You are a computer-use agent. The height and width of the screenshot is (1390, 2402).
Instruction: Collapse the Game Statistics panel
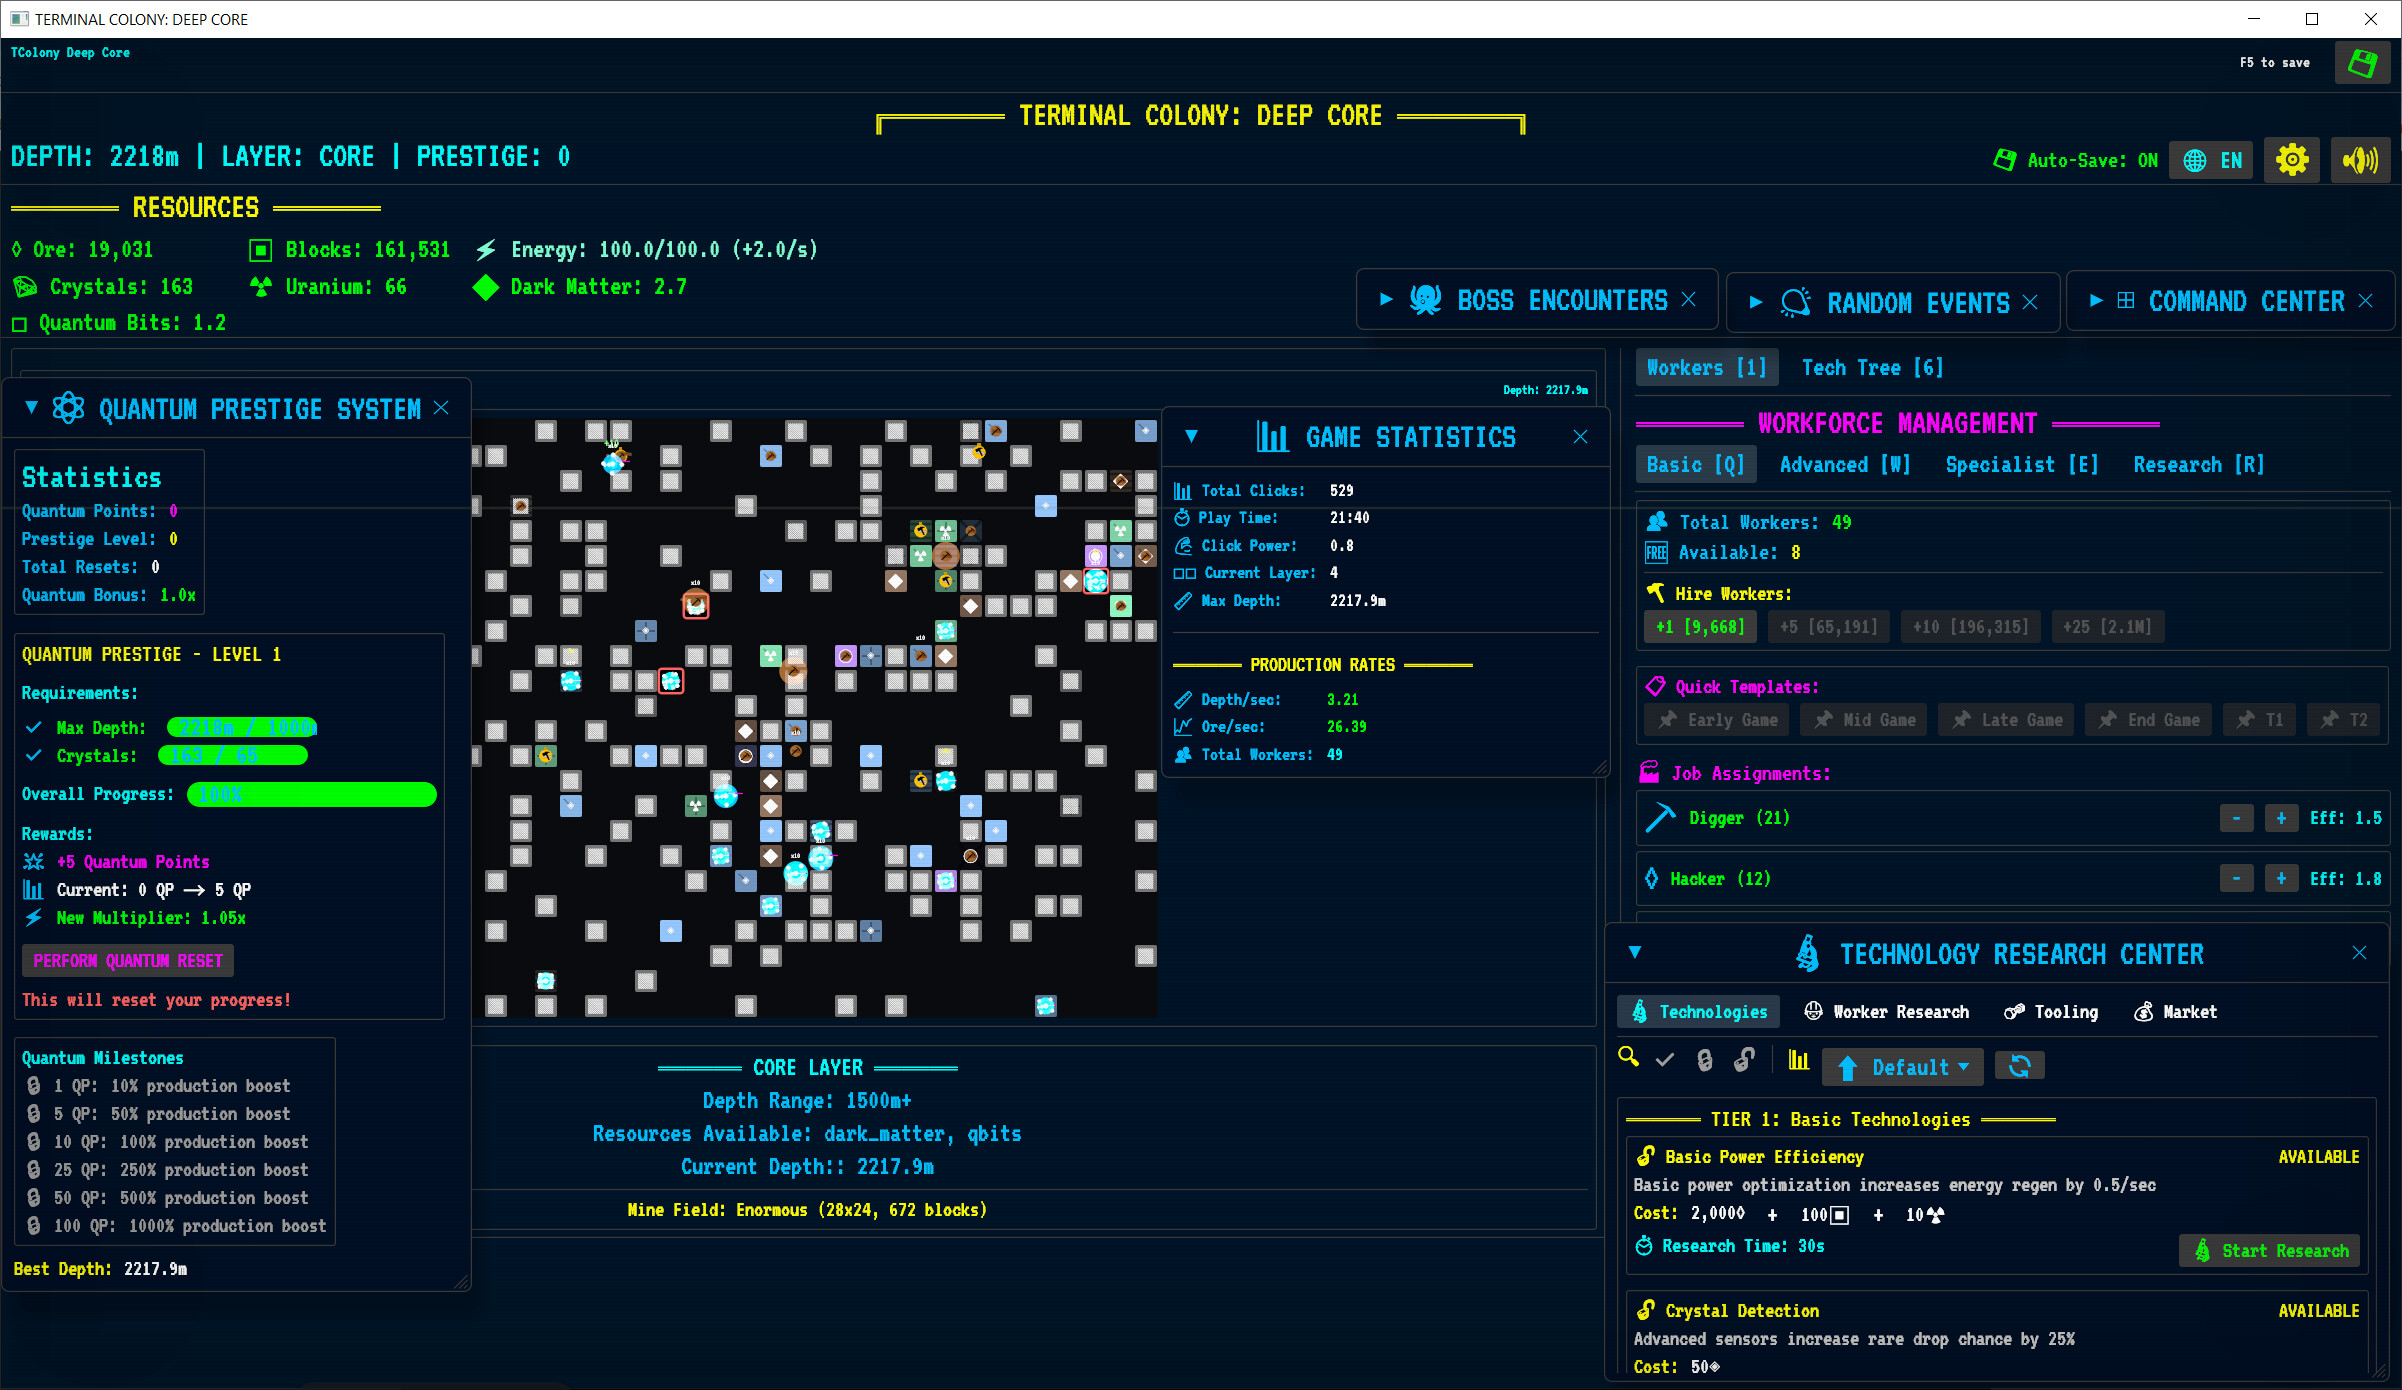(x=1191, y=437)
